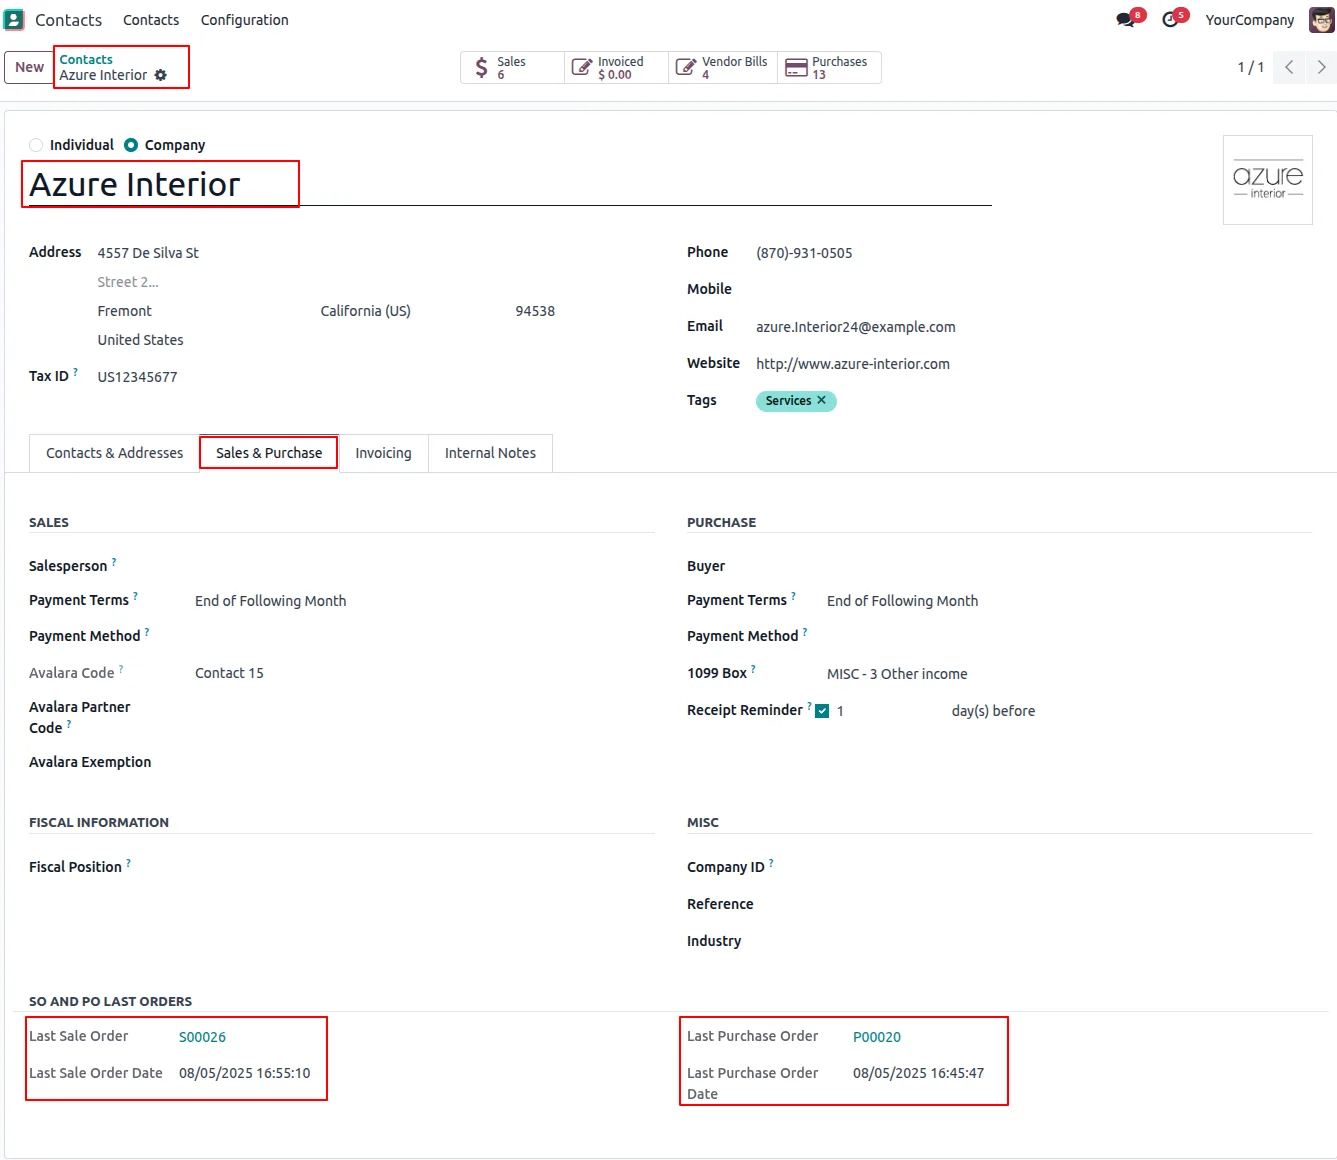Open the Sales smart button
Screen dimensions: 1337x1160
[512, 68]
